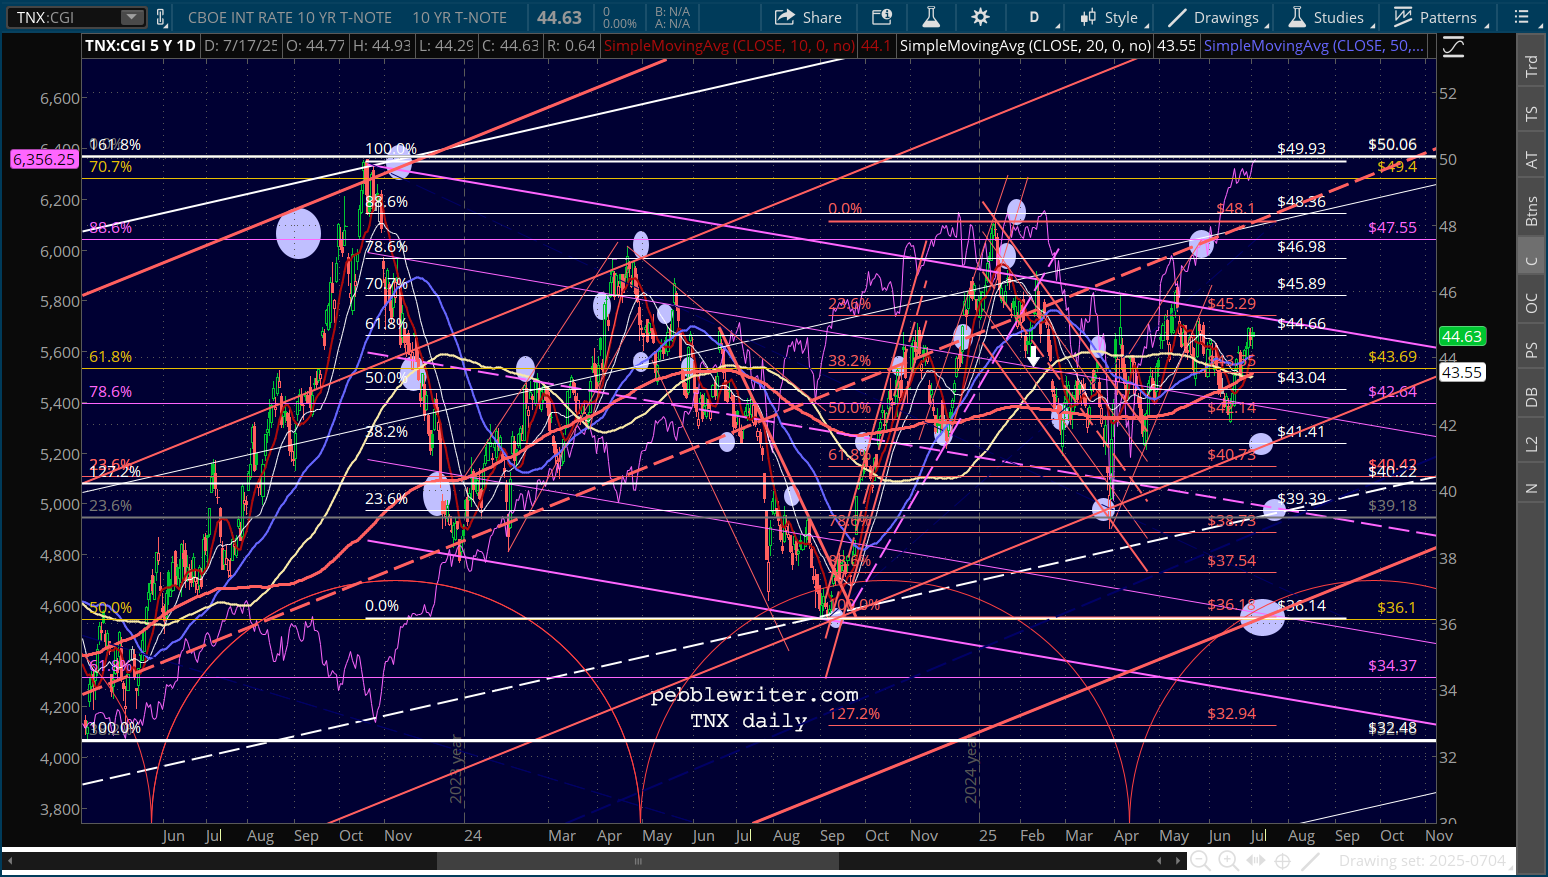Viewport: 1548px width, 877px height.
Task: Click the white 43.55 price axis bubble
Action: point(1462,372)
